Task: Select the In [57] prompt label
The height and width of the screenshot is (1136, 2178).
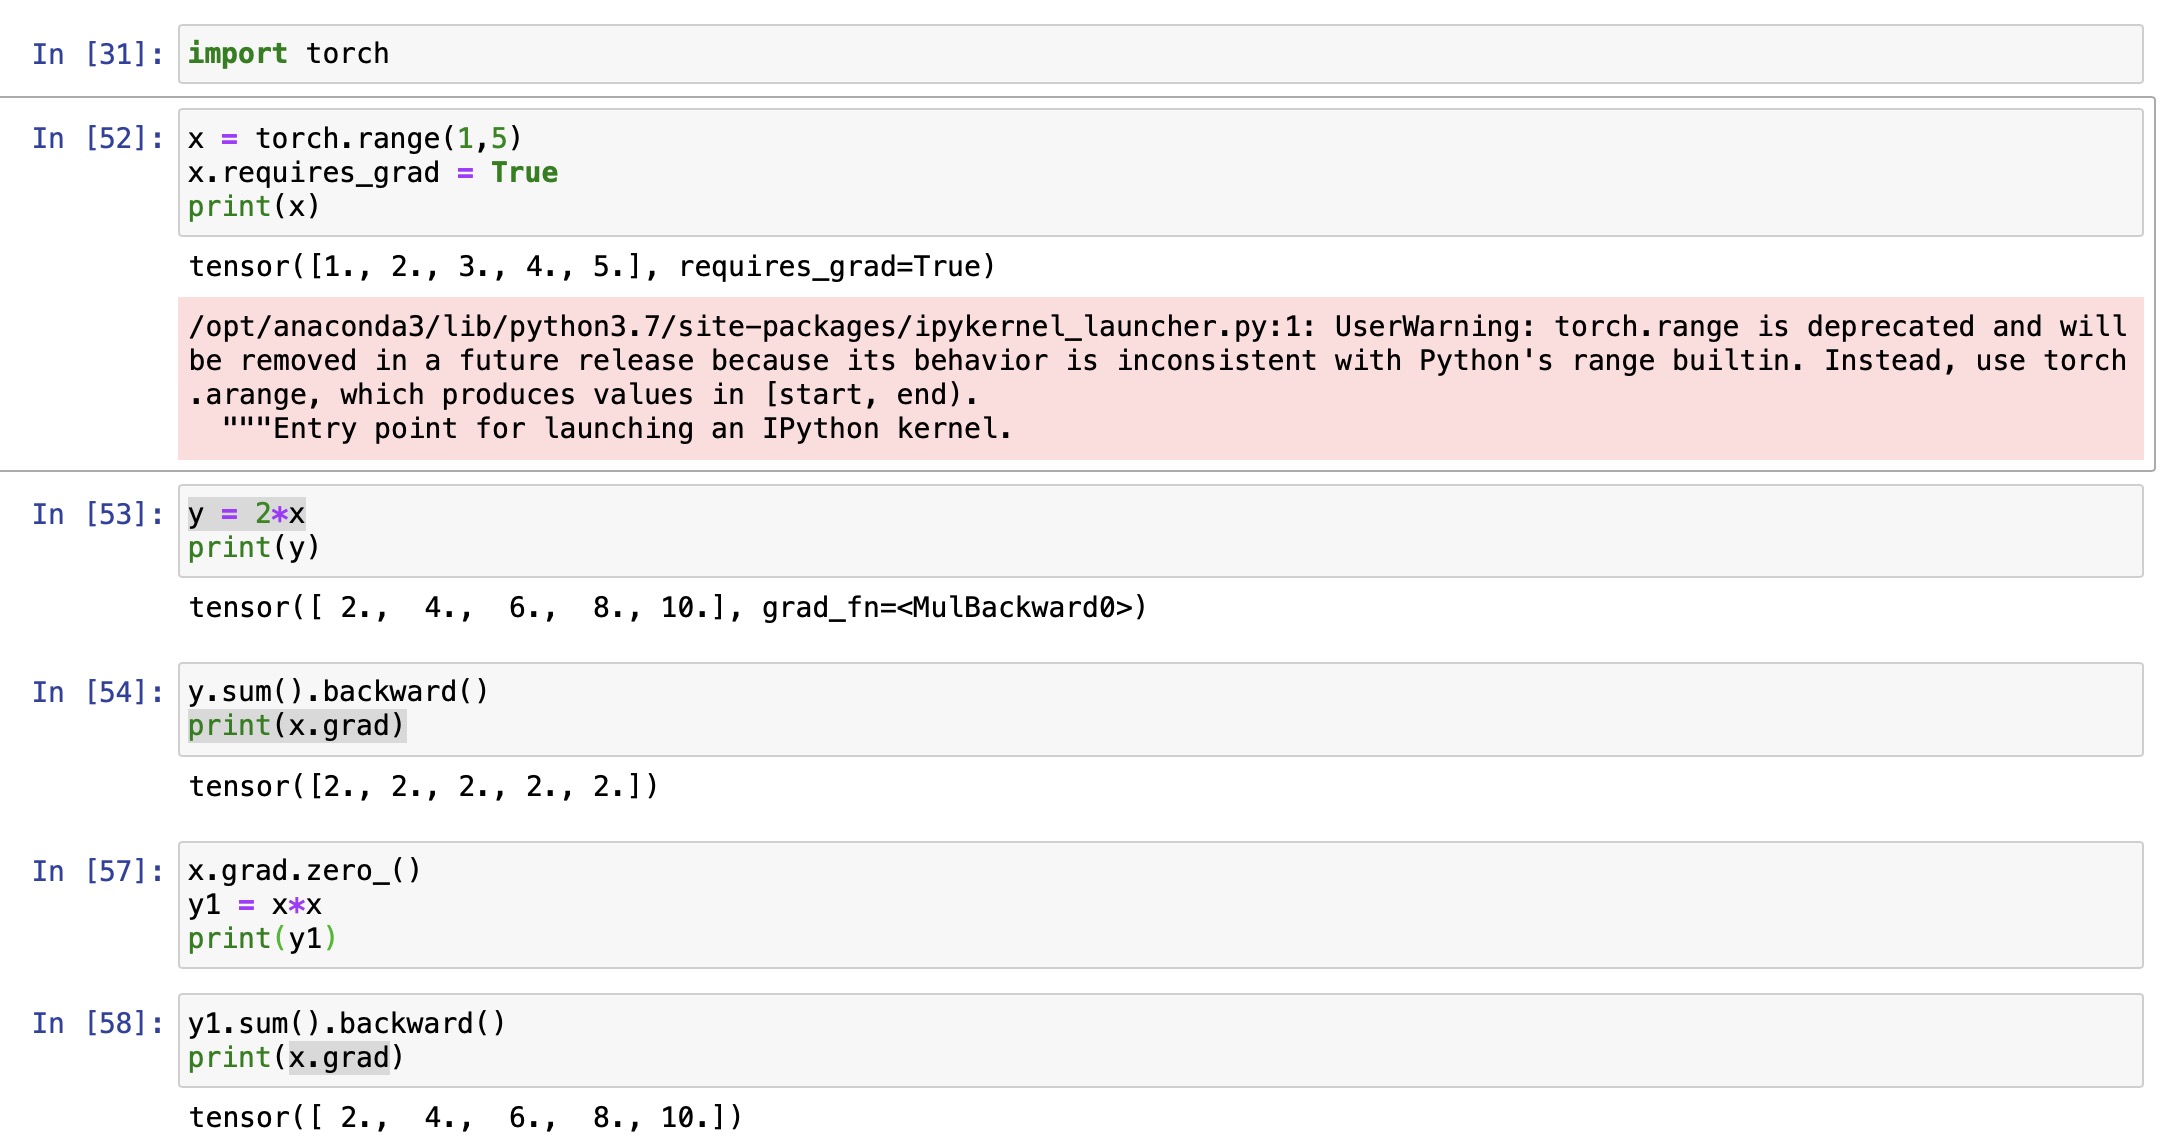Action: 97,871
